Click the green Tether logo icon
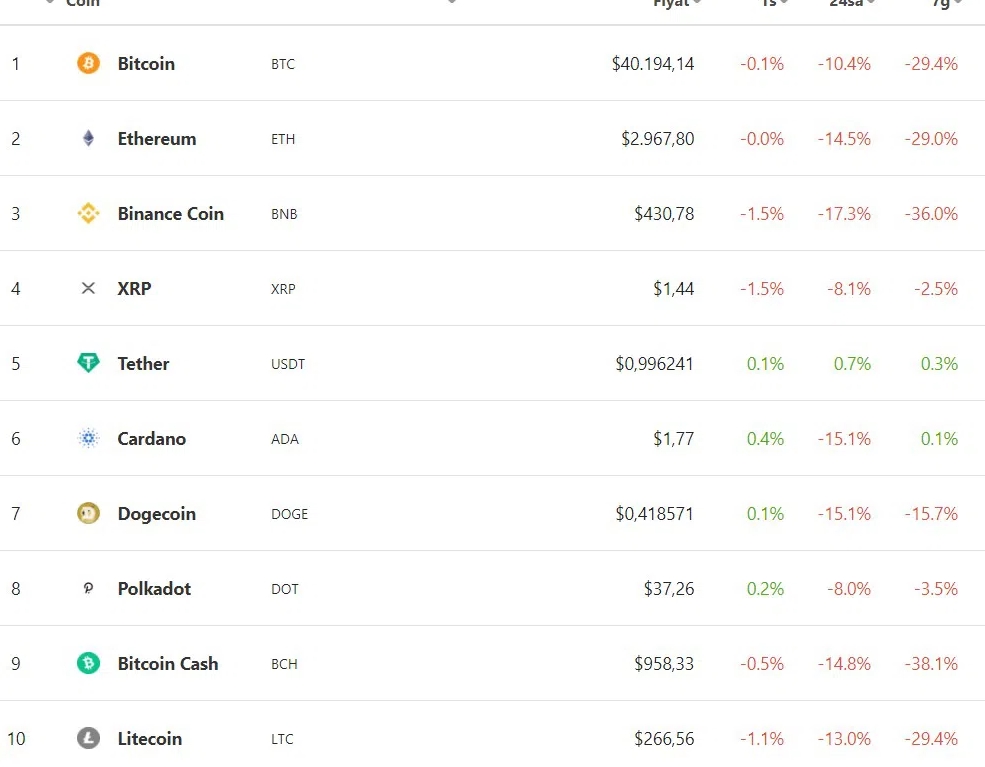 click(89, 364)
